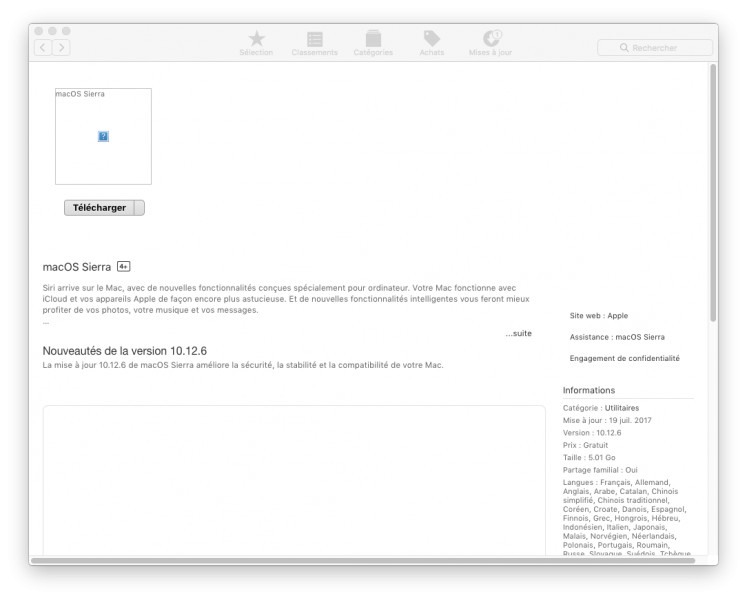The image size is (746, 600).
Task: Open the Sélection star tab
Action: point(256,43)
